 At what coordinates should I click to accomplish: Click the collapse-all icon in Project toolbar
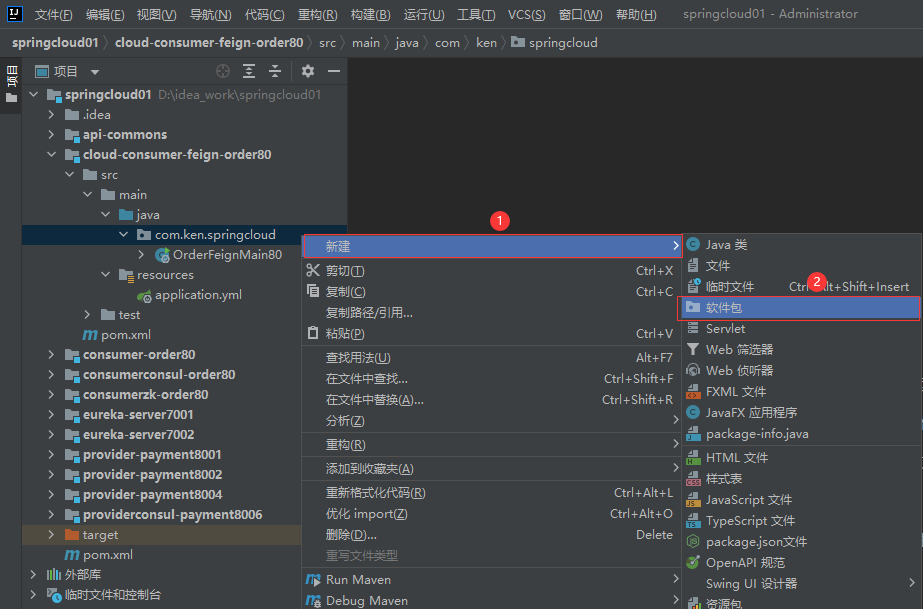[x=274, y=71]
